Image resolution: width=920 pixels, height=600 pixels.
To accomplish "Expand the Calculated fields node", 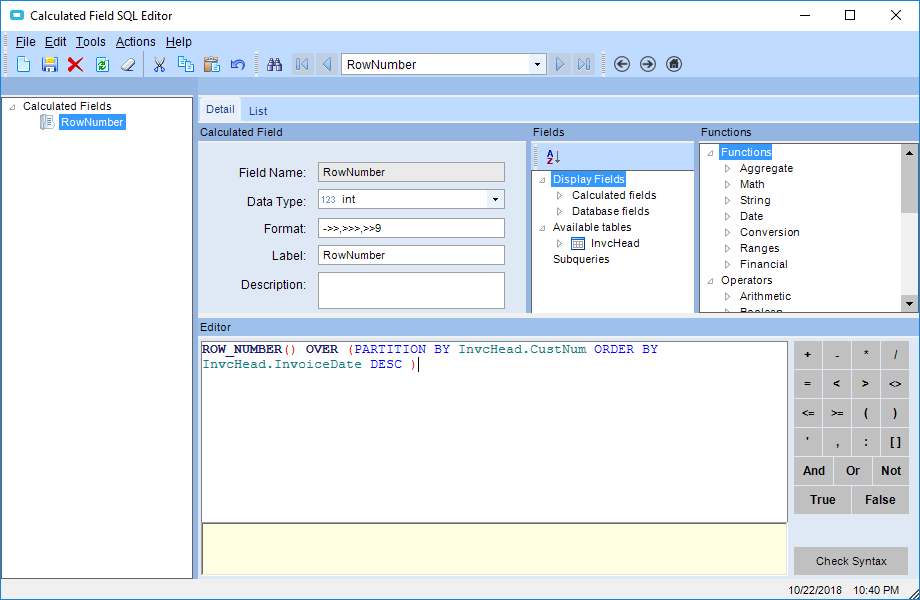I will pos(560,195).
